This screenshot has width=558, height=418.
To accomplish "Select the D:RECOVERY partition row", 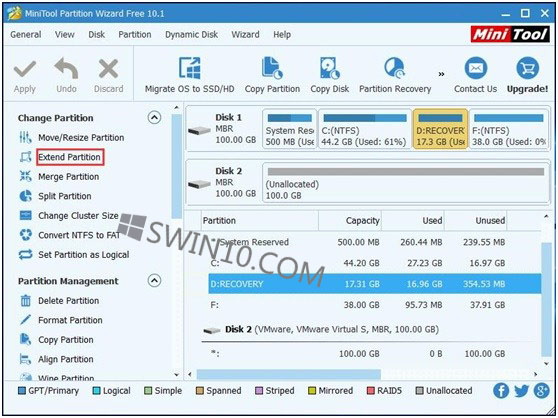I will pos(374,284).
